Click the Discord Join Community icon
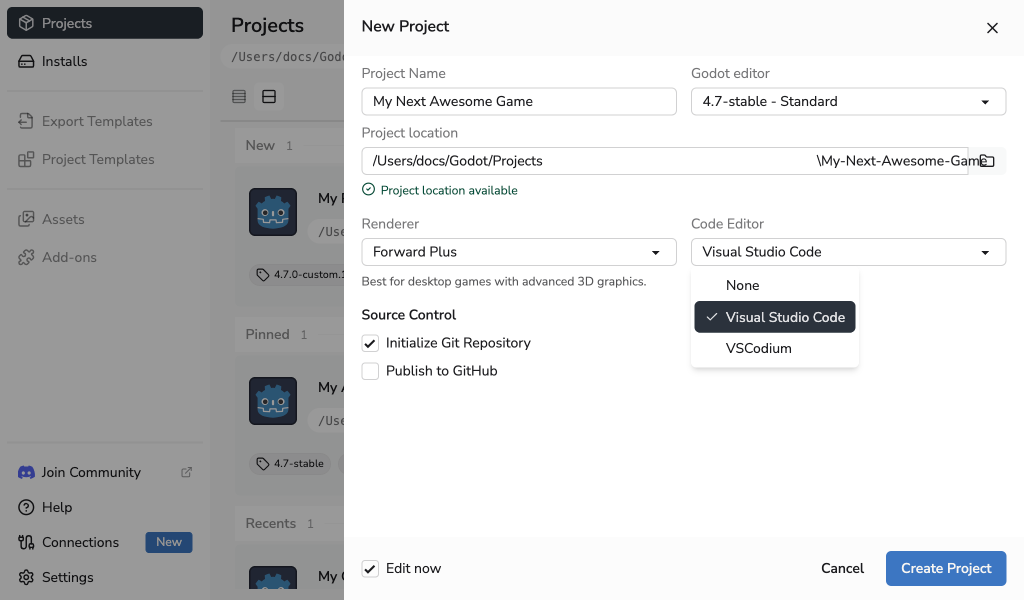Image resolution: width=1024 pixels, height=600 pixels. click(26, 472)
